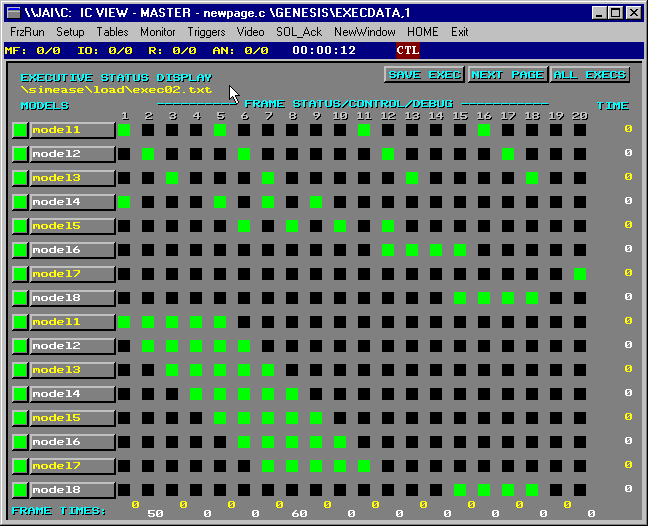Click the FRAME TIMES label

click(59, 511)
